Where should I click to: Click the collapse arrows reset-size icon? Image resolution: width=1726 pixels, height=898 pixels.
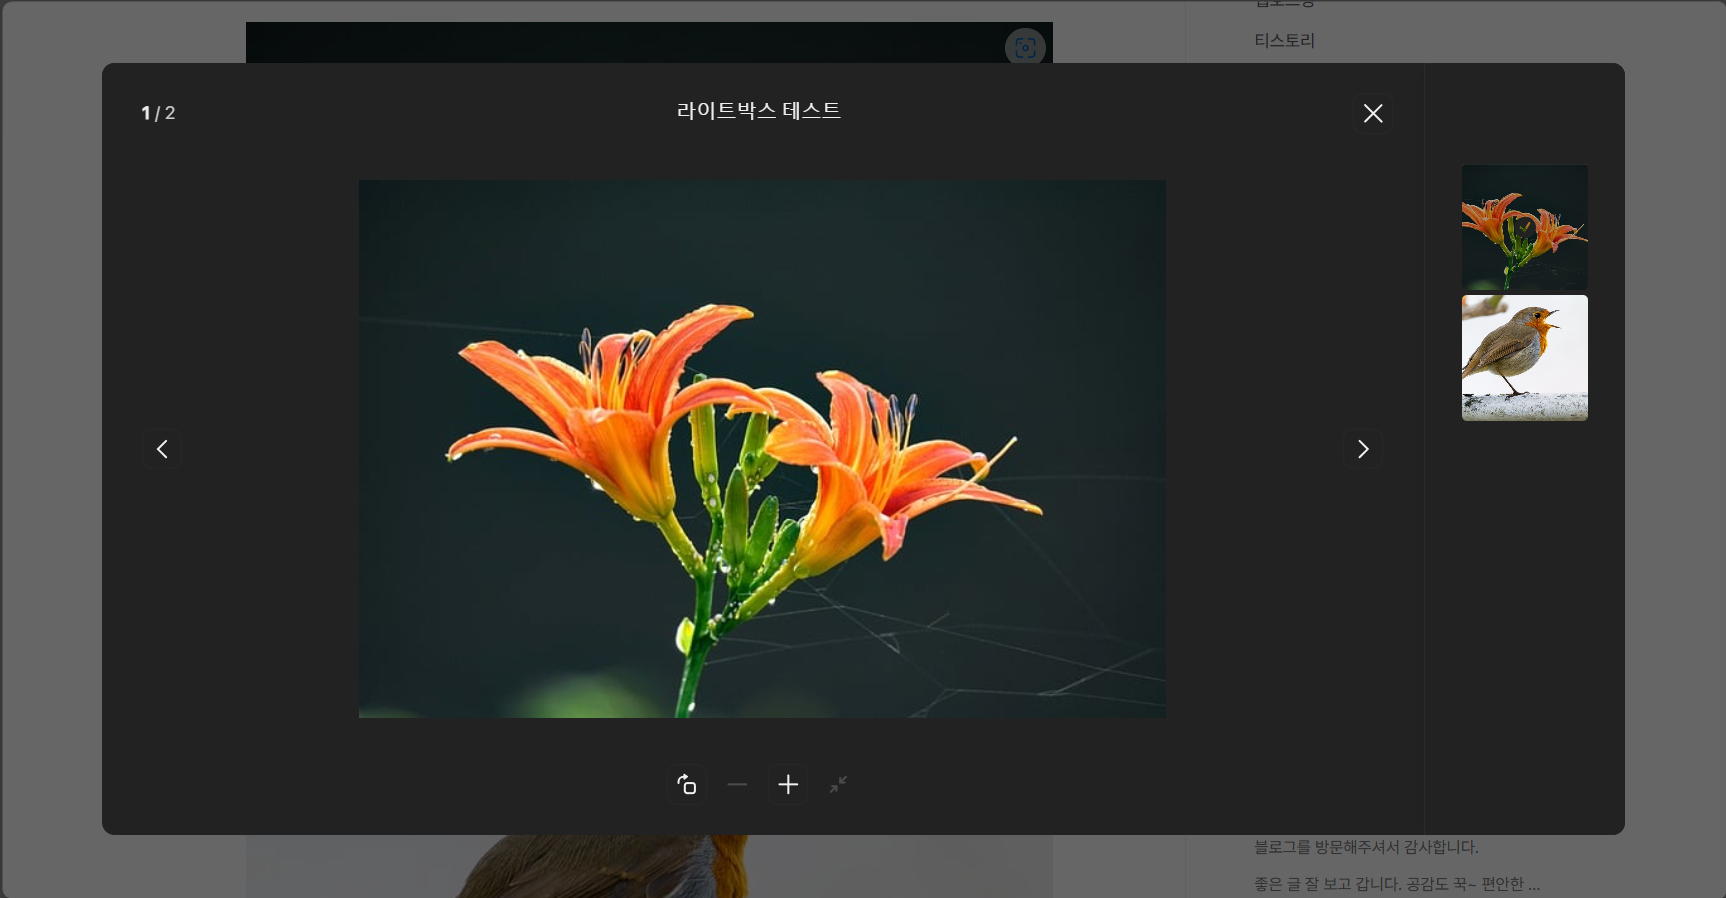838,785
